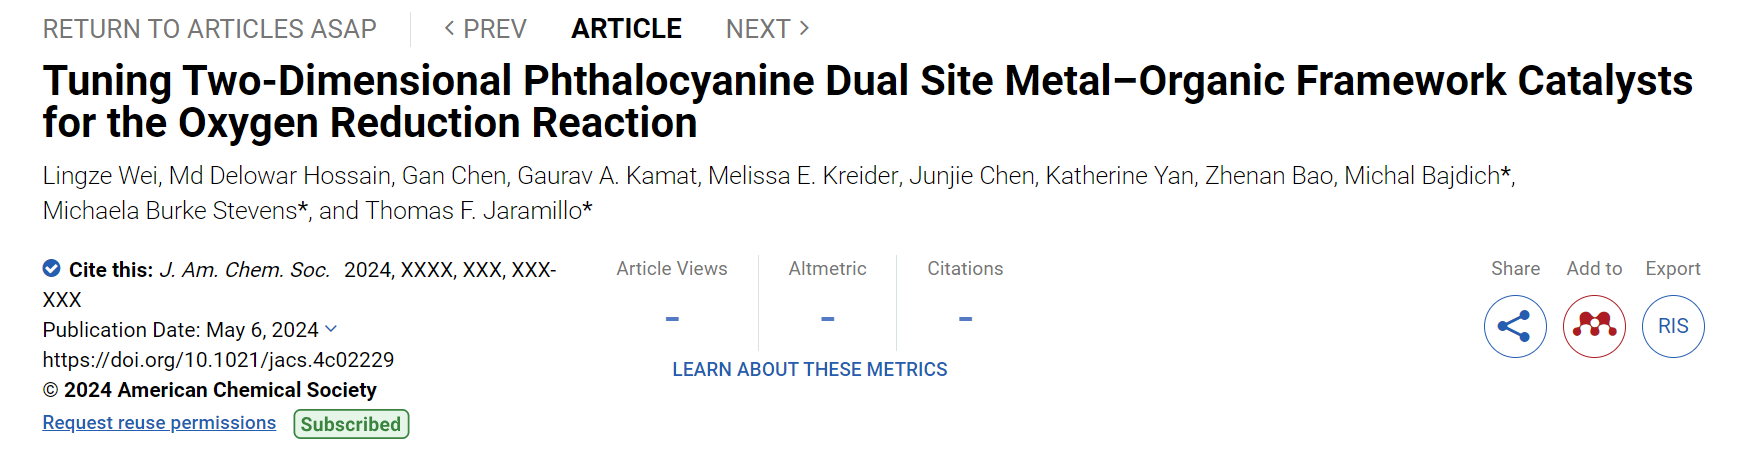Click the Citations count label
The image size is (1754, 464).
click(965, 269)
